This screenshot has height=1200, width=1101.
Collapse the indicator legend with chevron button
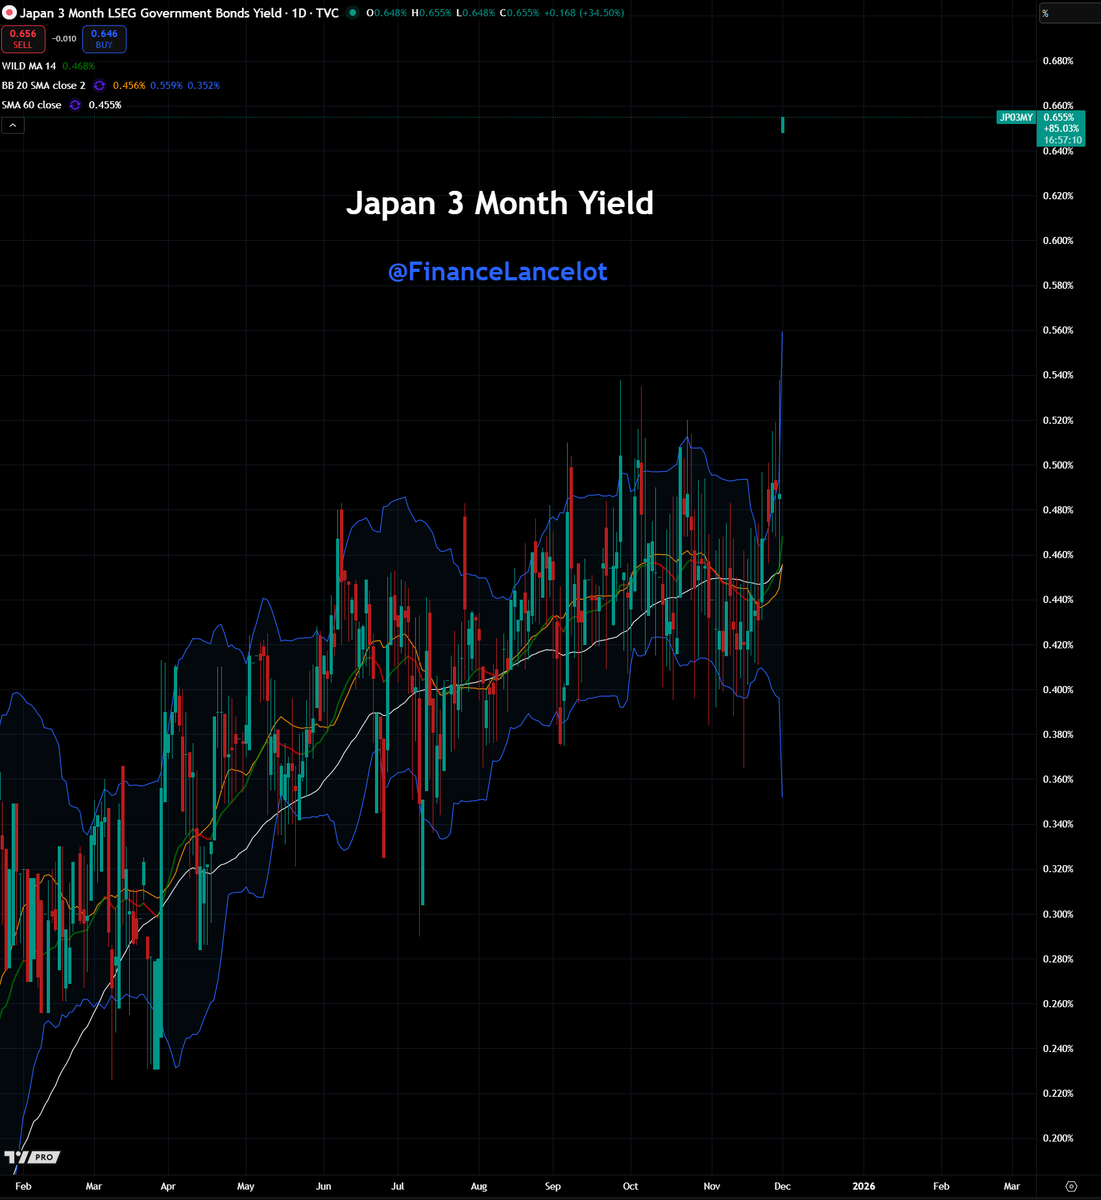pos(13,125)
